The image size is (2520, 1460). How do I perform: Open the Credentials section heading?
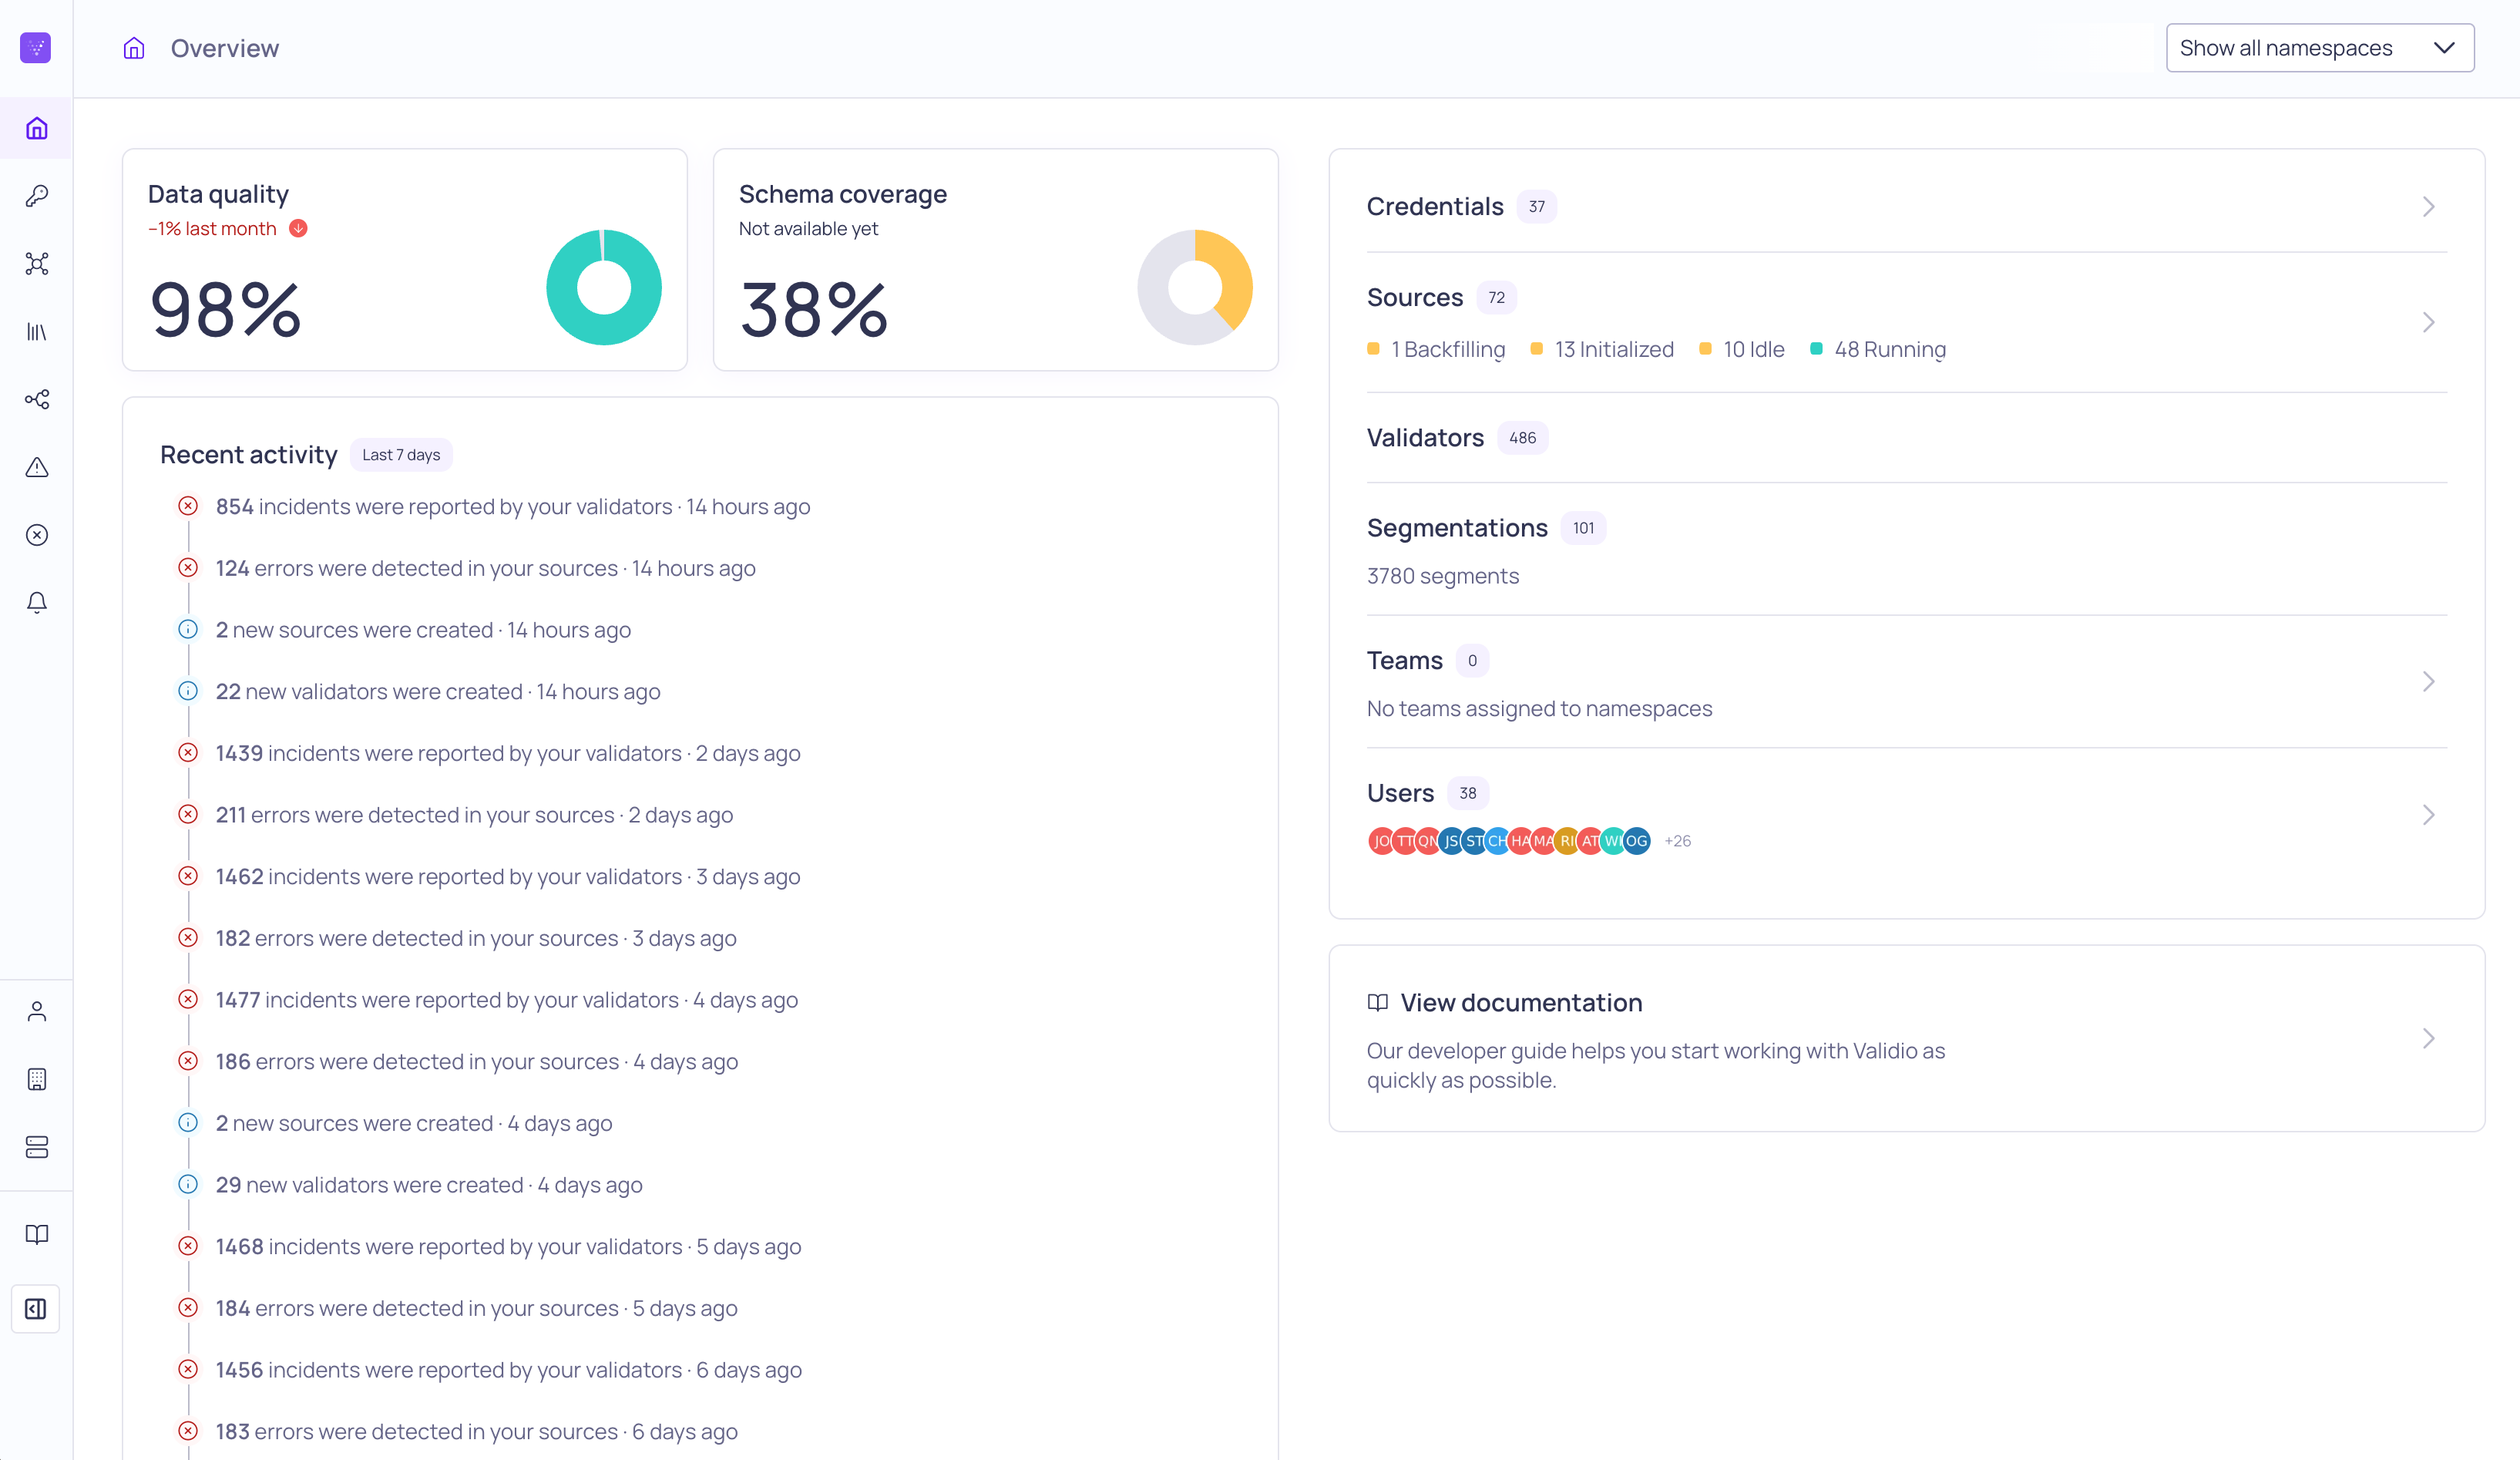1435,207
